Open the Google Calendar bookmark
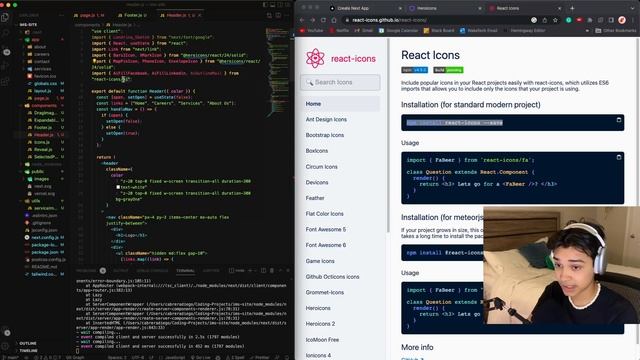Screen dimensions: 640x360 (x=398, y=31)
